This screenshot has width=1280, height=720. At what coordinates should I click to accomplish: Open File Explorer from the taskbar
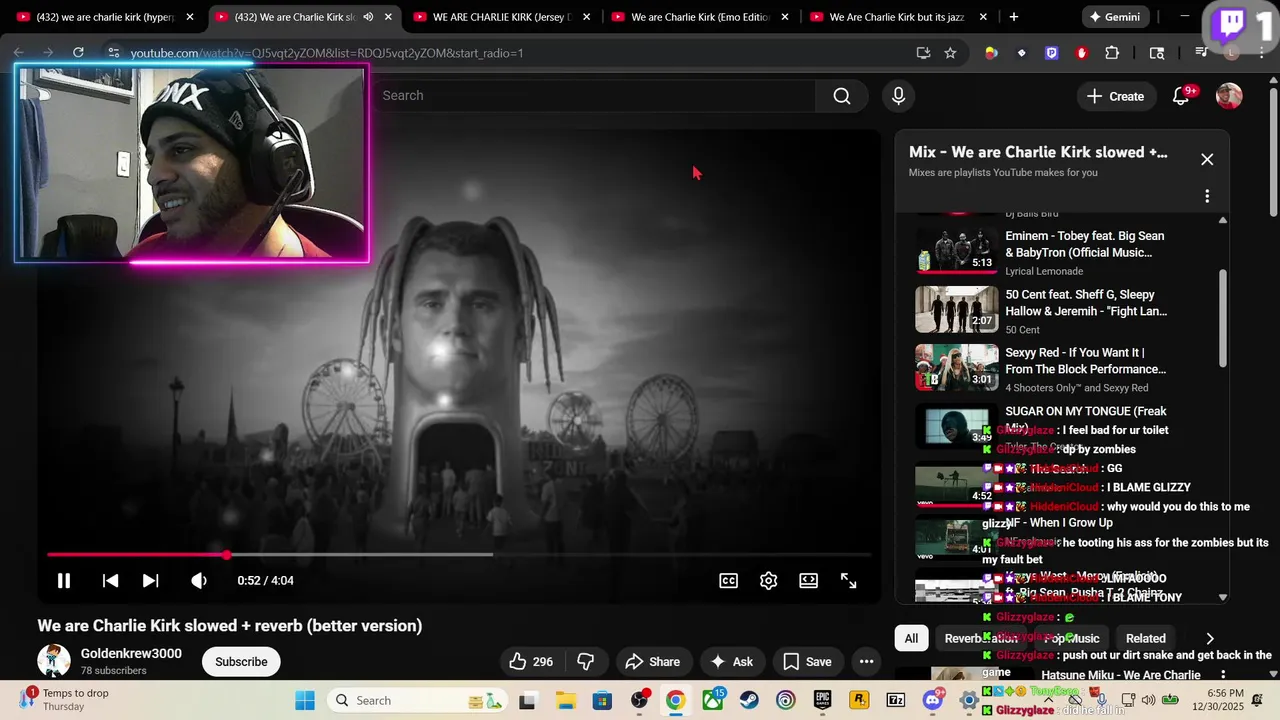tap(565, 700)
